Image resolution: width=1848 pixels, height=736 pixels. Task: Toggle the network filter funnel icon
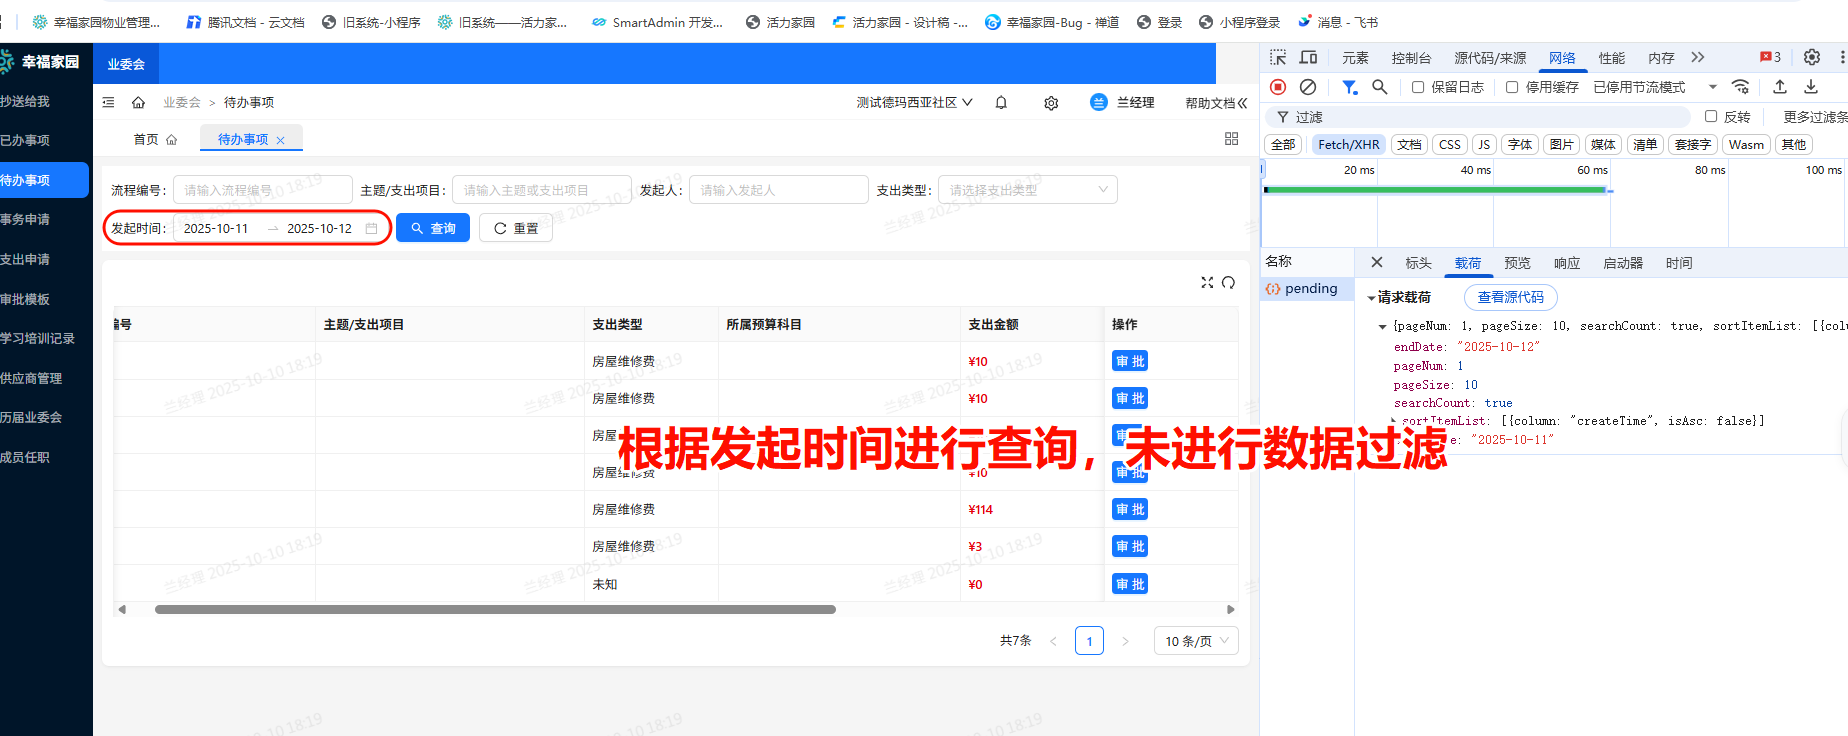pyautogui.click(x=1350, y=87)
